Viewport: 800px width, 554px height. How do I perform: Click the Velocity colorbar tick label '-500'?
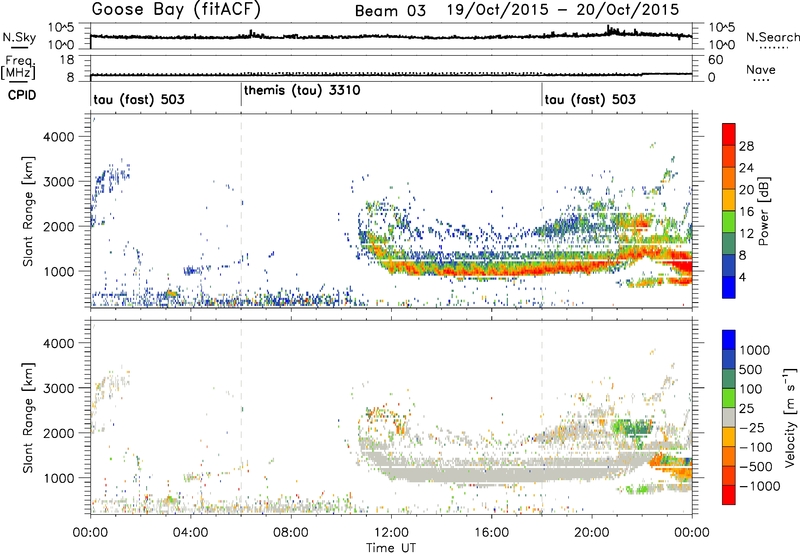pos(756,466)
